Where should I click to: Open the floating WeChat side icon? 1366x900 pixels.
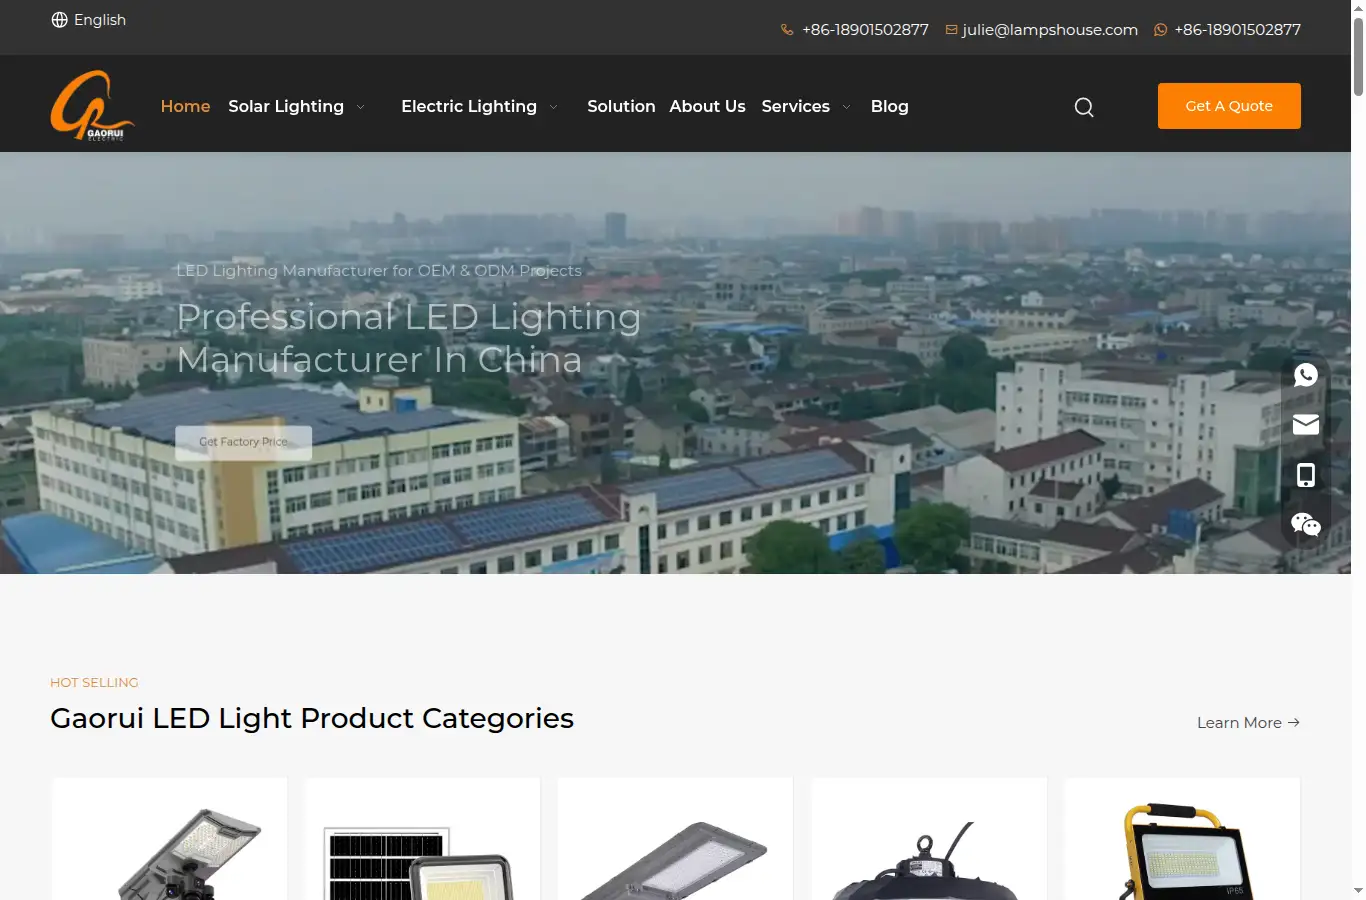[1306, 525]
